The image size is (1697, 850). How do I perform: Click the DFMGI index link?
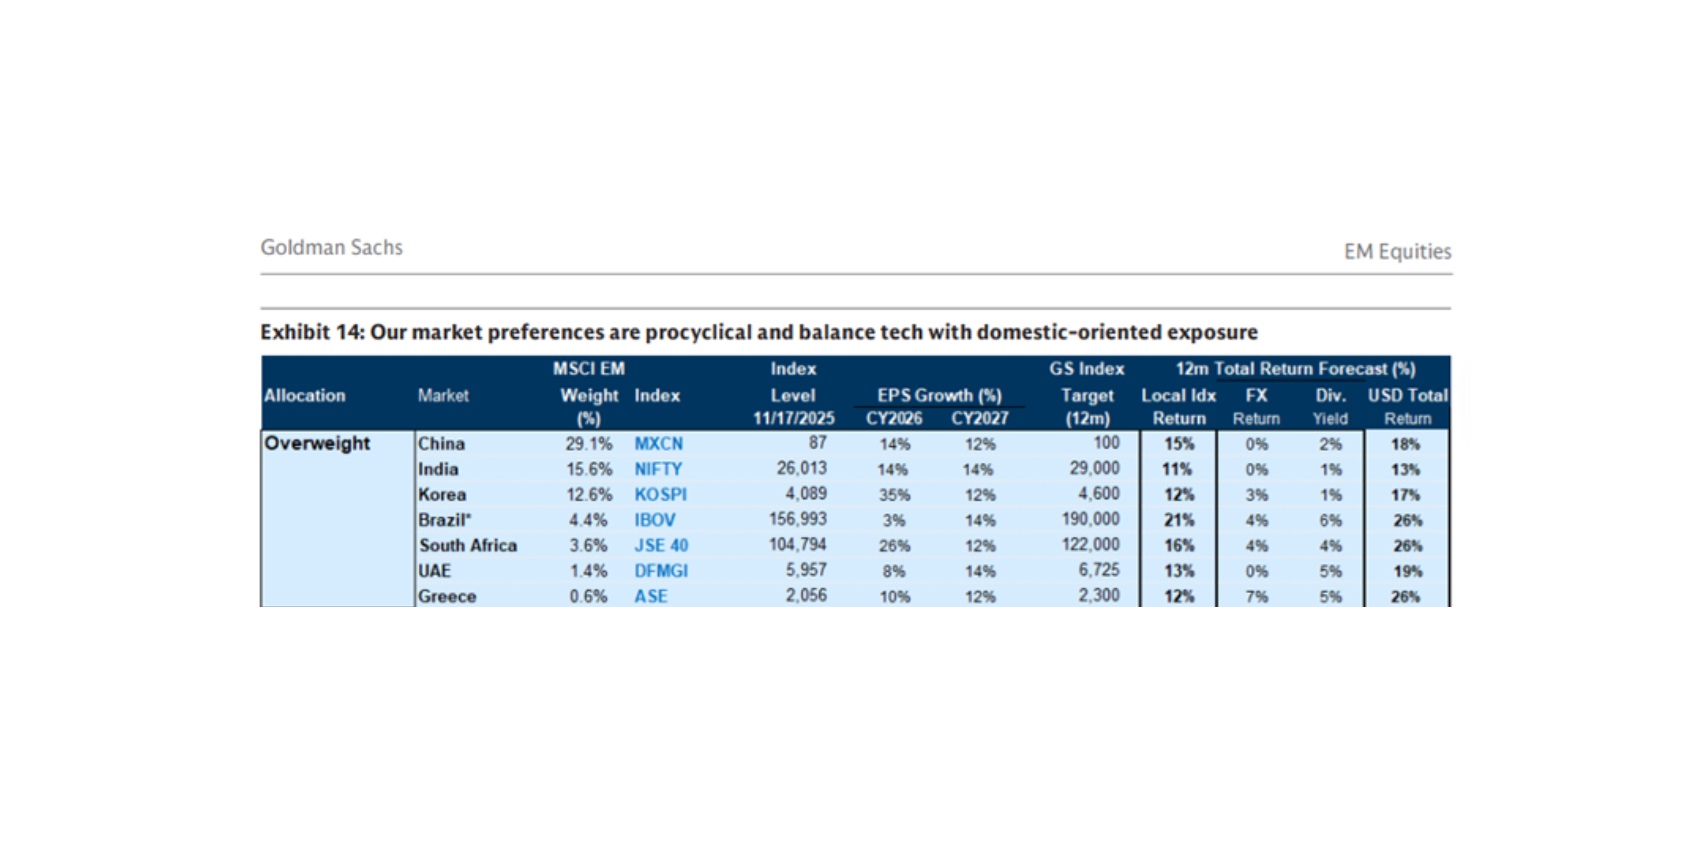(x=661, y=571)
